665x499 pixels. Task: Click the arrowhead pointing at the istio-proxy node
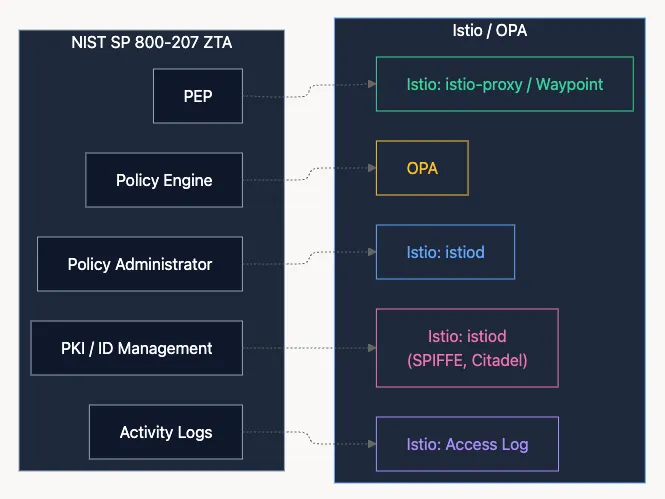[x=371, y=84]
